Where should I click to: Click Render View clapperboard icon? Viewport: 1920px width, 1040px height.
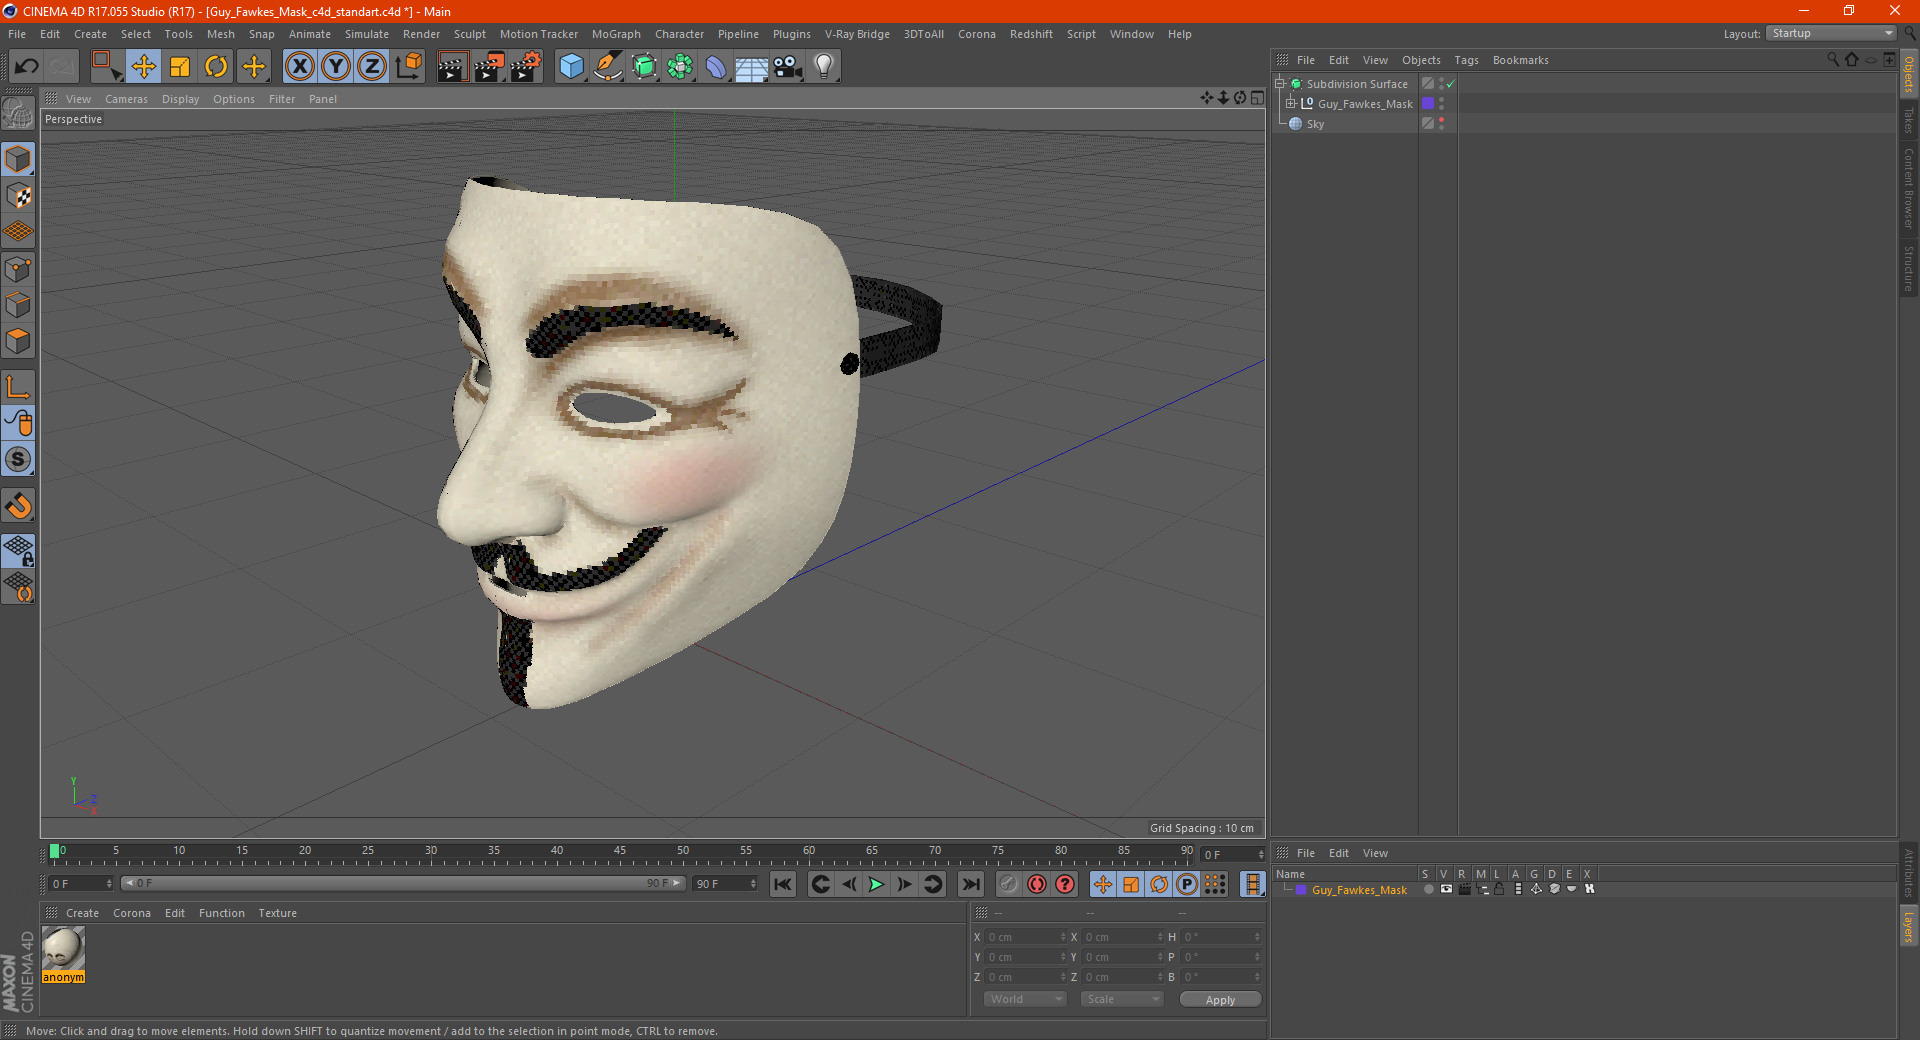pos(452,67)
